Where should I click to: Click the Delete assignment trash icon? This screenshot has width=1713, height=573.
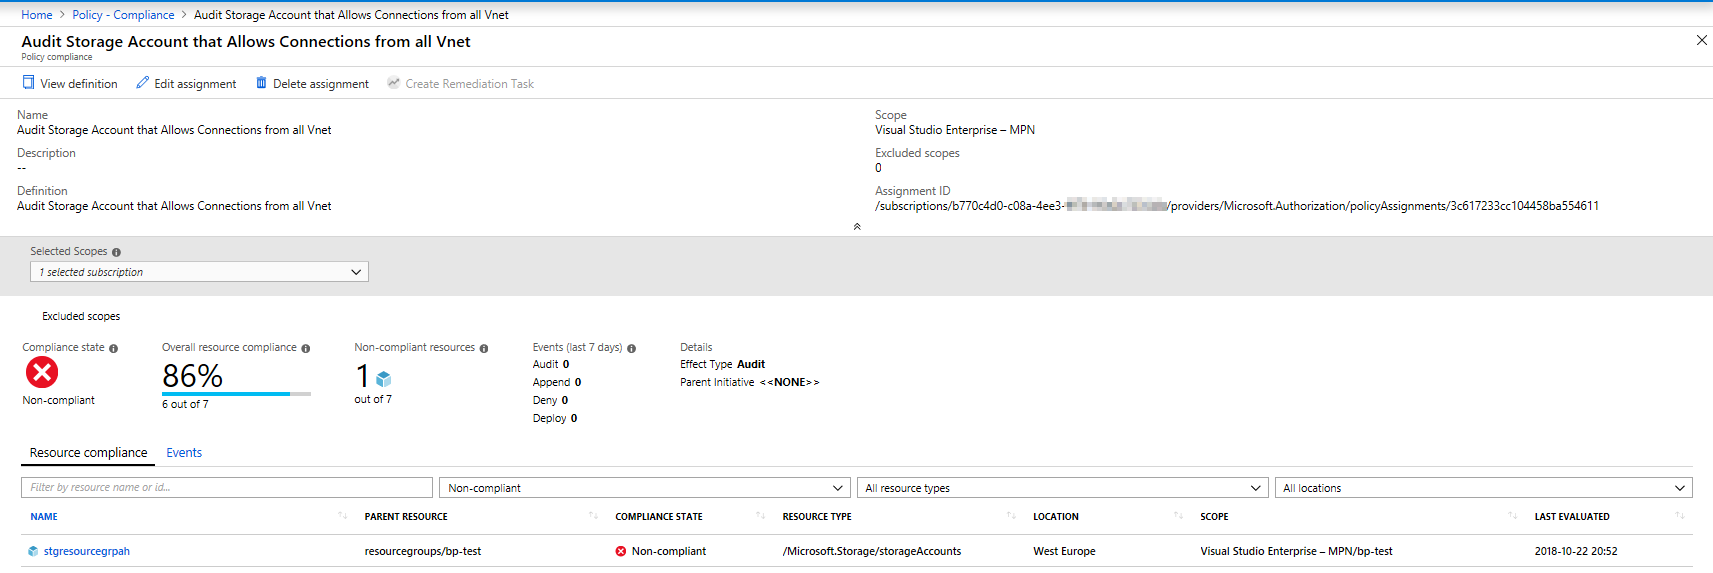click(262, 83)
